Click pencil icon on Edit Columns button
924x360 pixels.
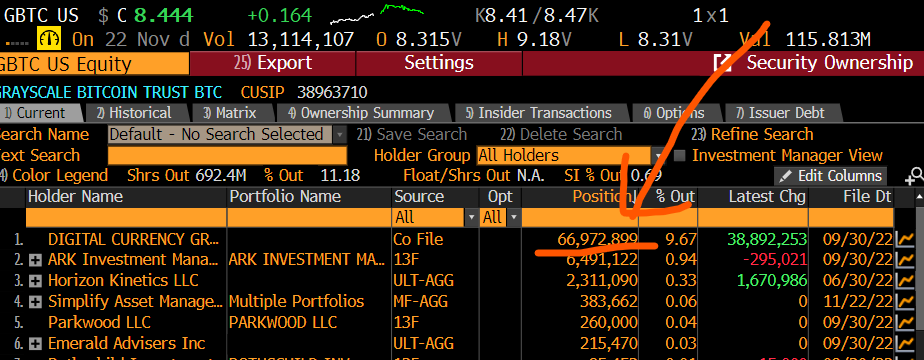pyautogui.click(x=786, y=176)
